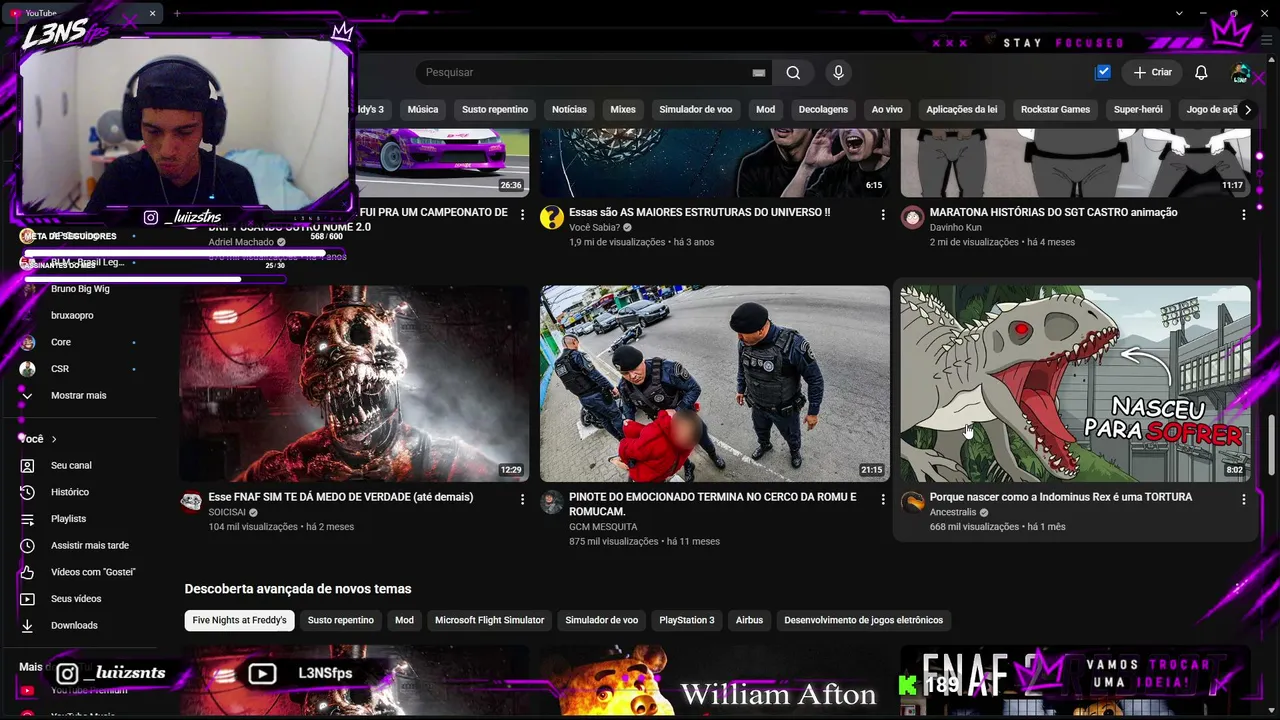
Task: Open Seus vídeos in the sidebar
Action: pos(76,599)
